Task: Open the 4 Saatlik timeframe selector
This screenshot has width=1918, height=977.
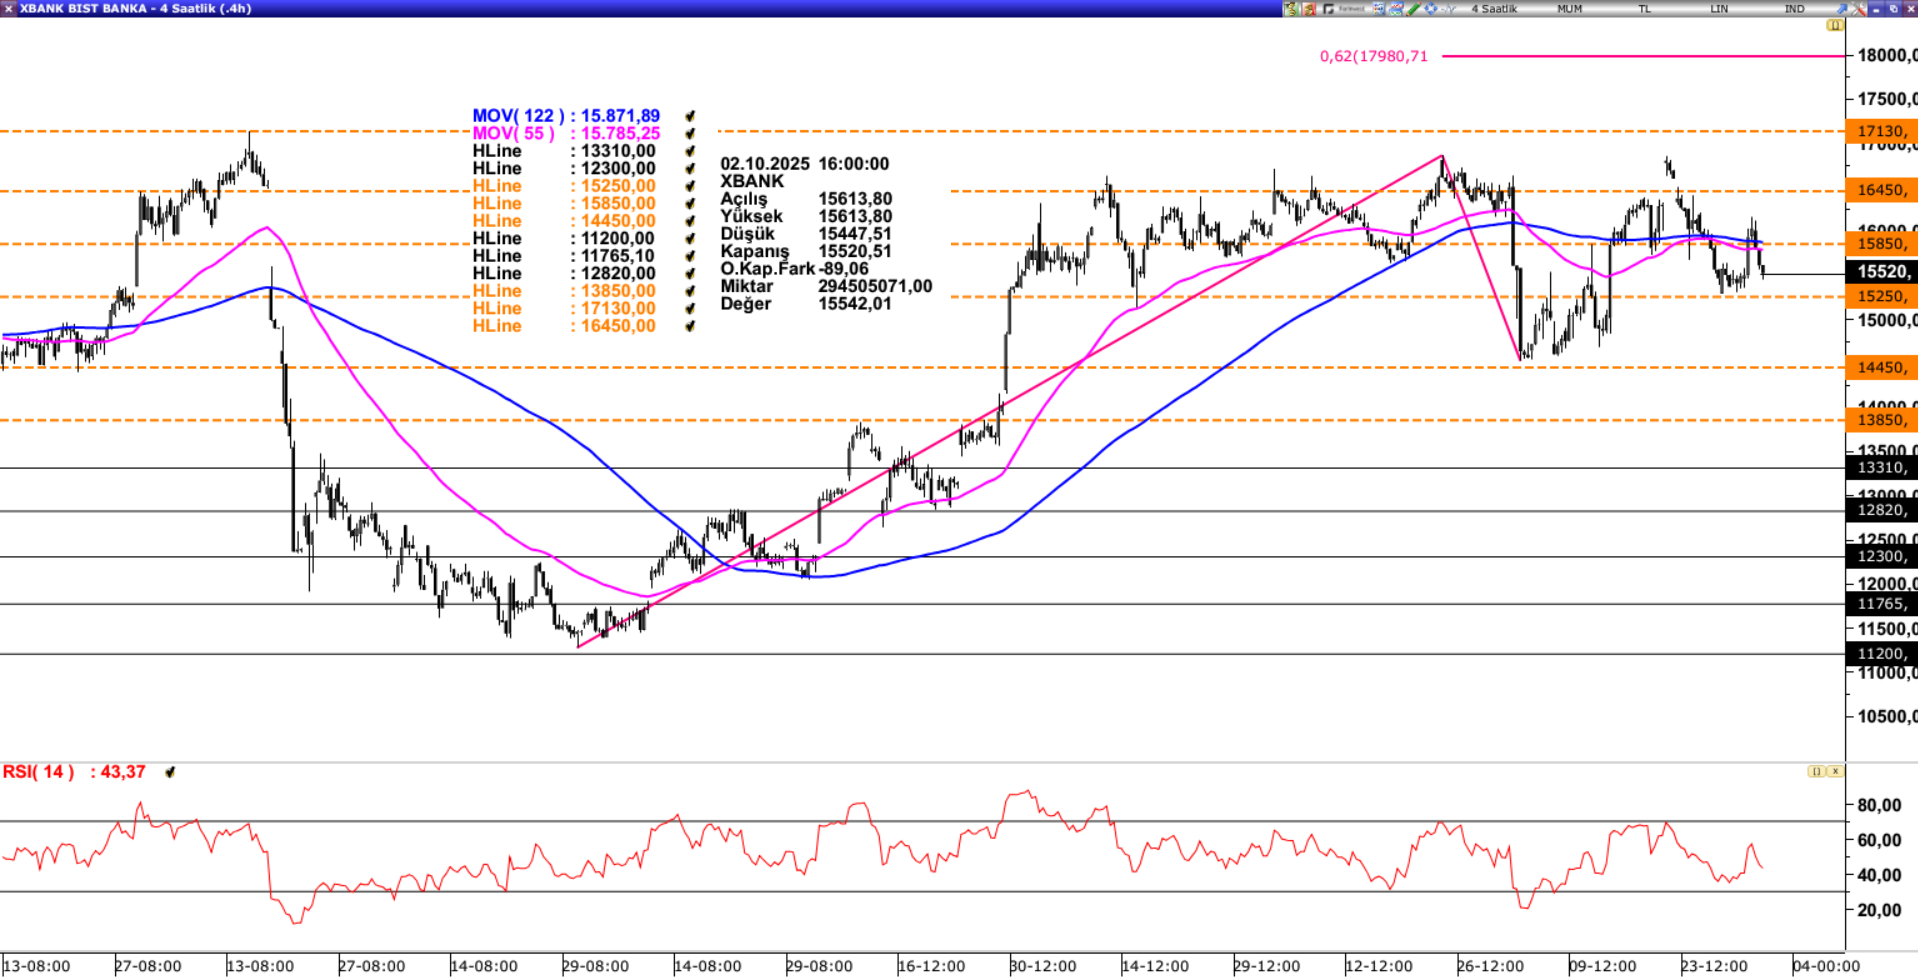Action: pyautogui.click(x=1493, y=9)
